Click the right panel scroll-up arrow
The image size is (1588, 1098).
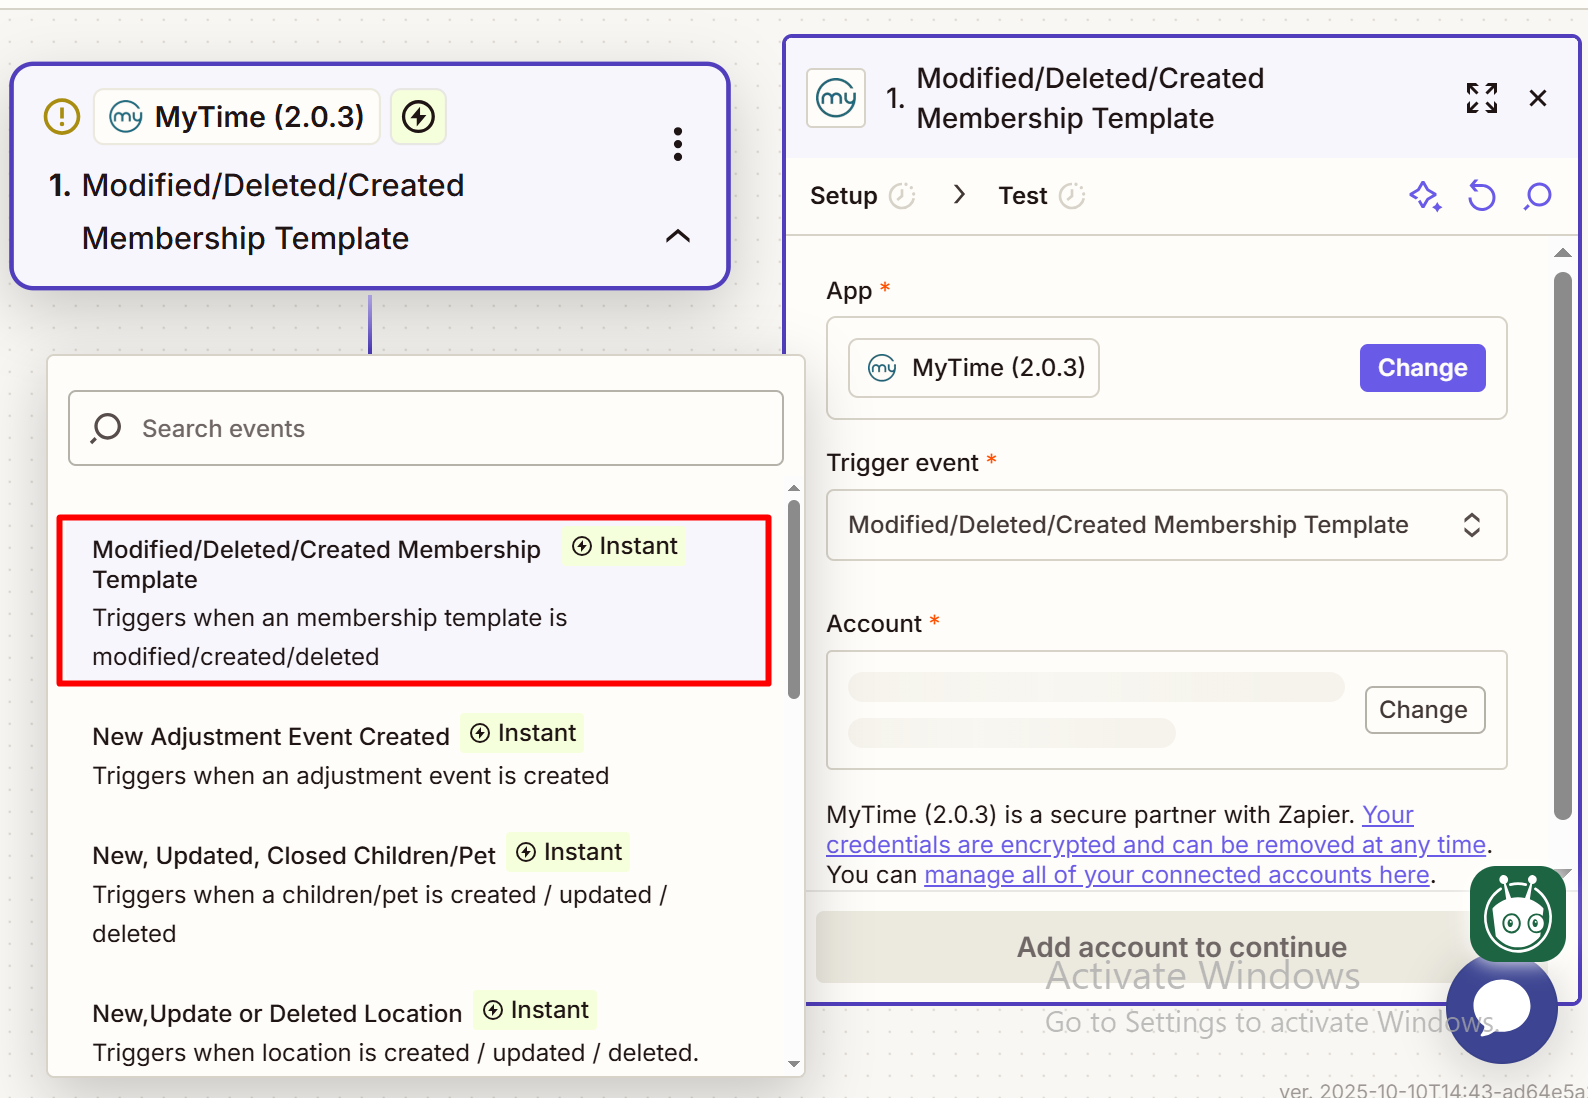pos(1563,253)
